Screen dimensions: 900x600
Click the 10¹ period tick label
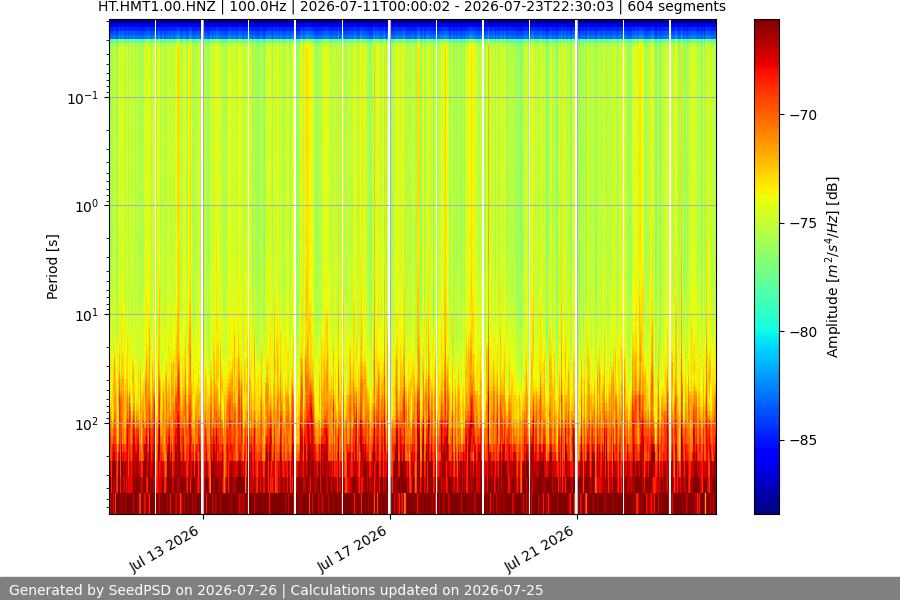(x=87, y=315)
